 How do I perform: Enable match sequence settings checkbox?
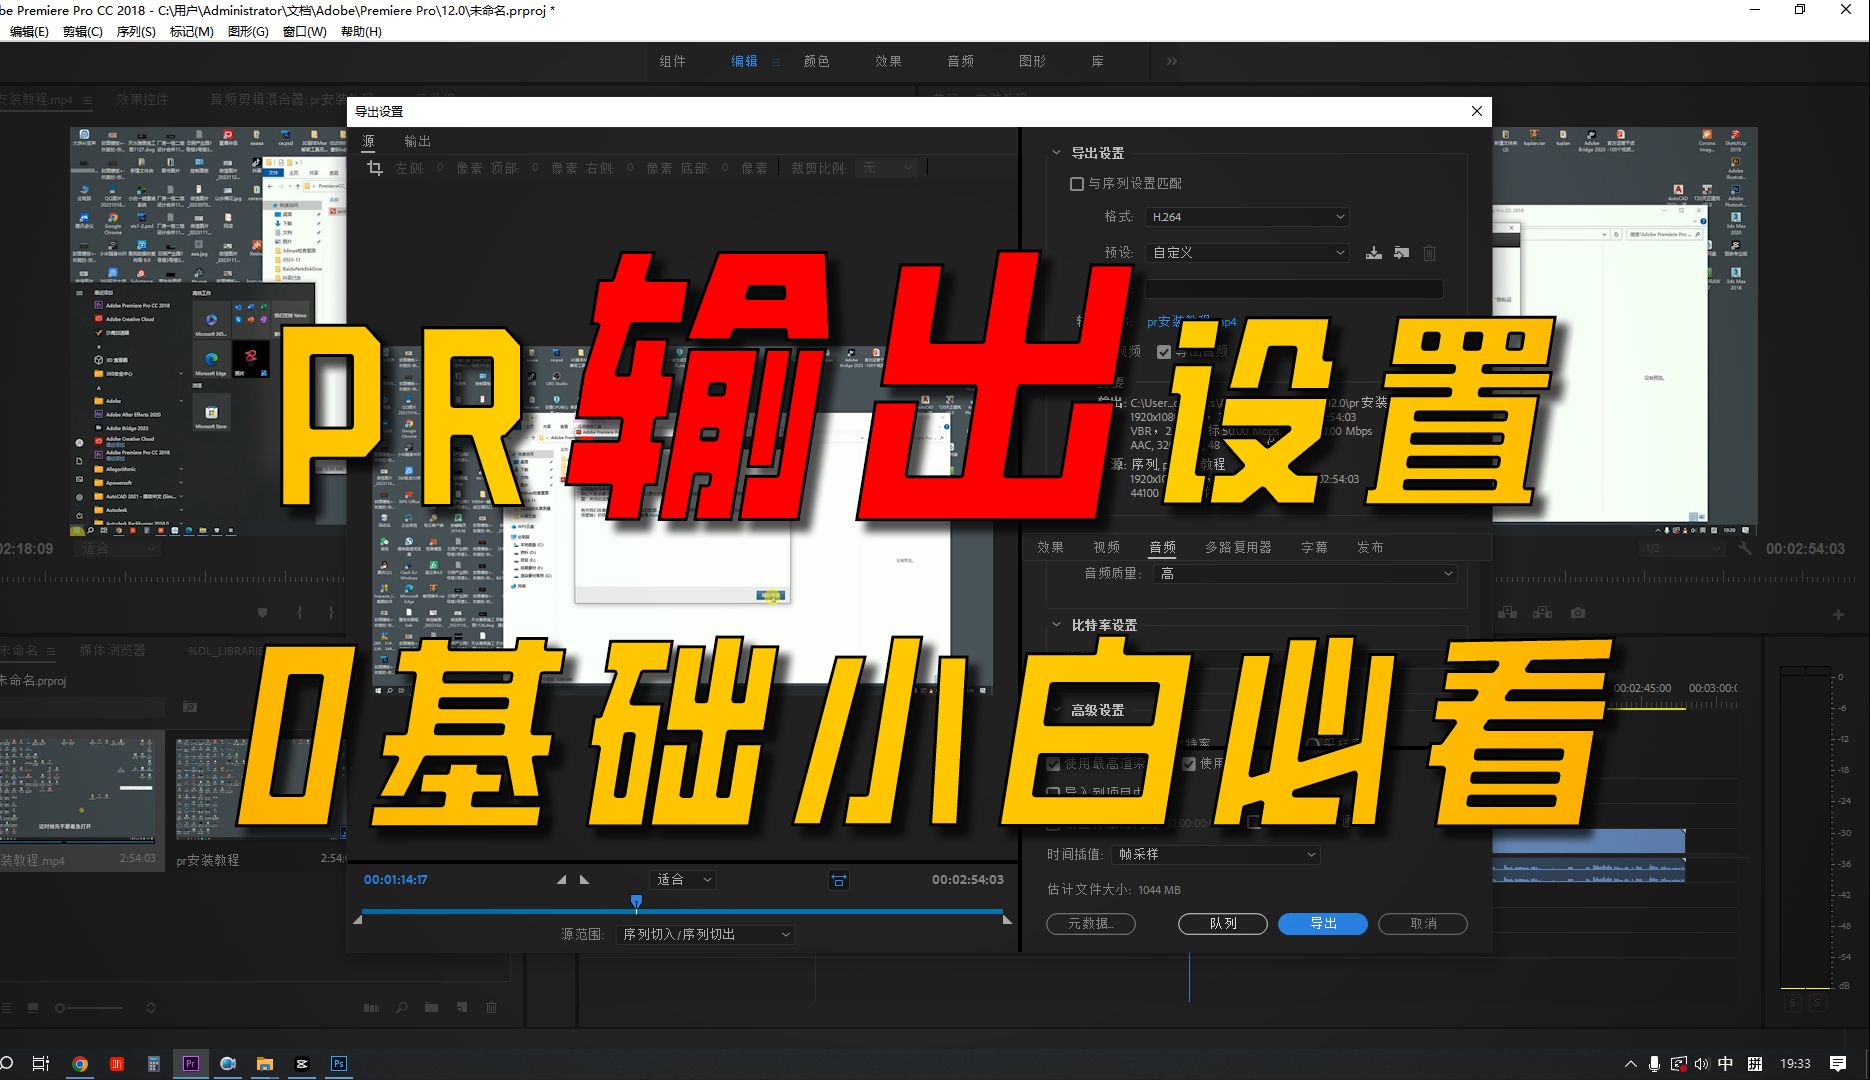pyautogui.click(x=1077, y=184)
